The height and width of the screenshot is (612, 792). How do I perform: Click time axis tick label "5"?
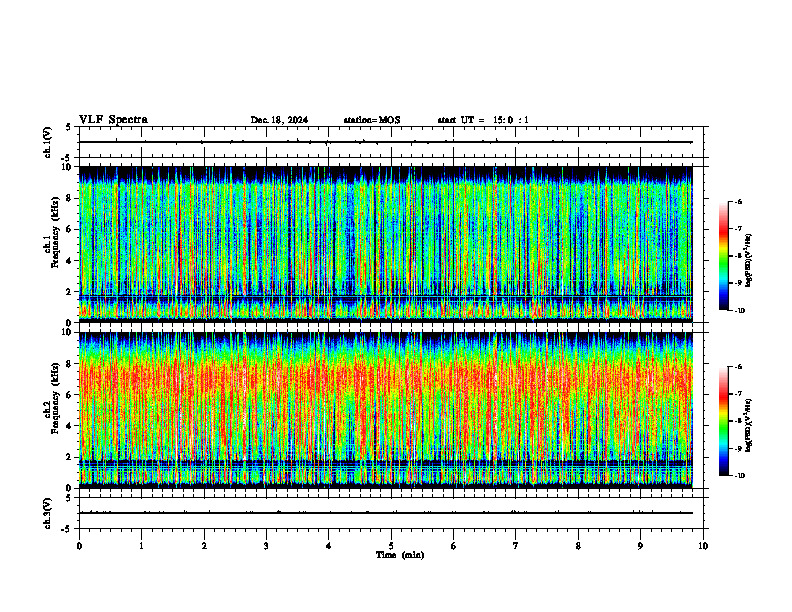(391, 546)
